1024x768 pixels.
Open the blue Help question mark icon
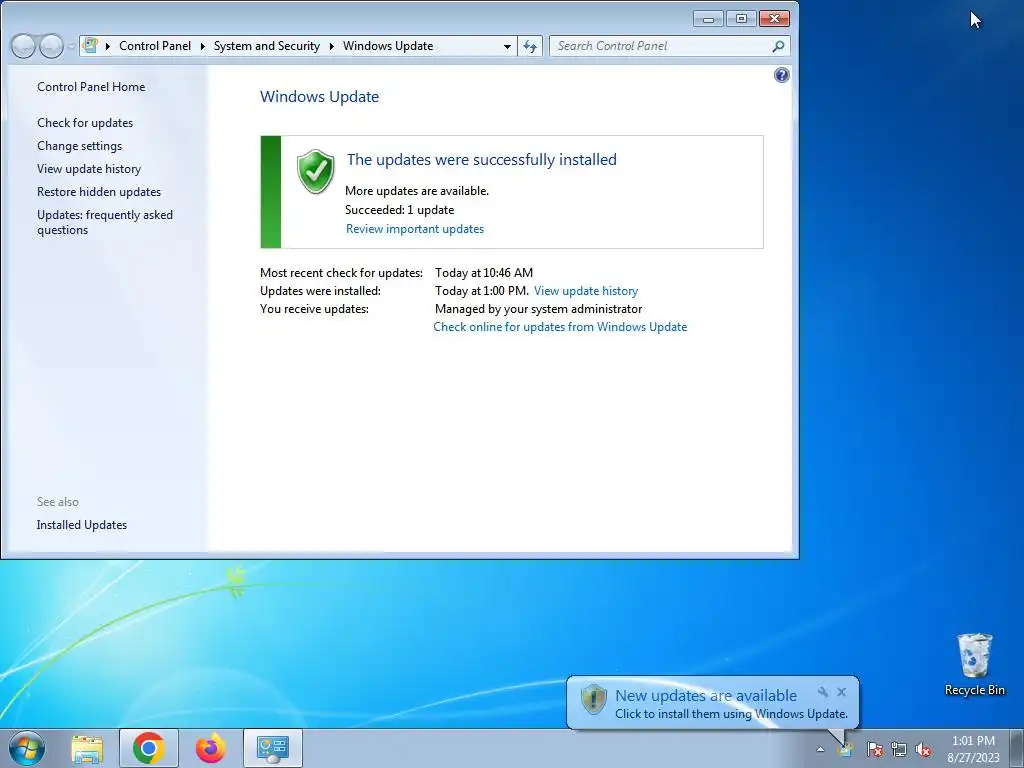[781, 75]
